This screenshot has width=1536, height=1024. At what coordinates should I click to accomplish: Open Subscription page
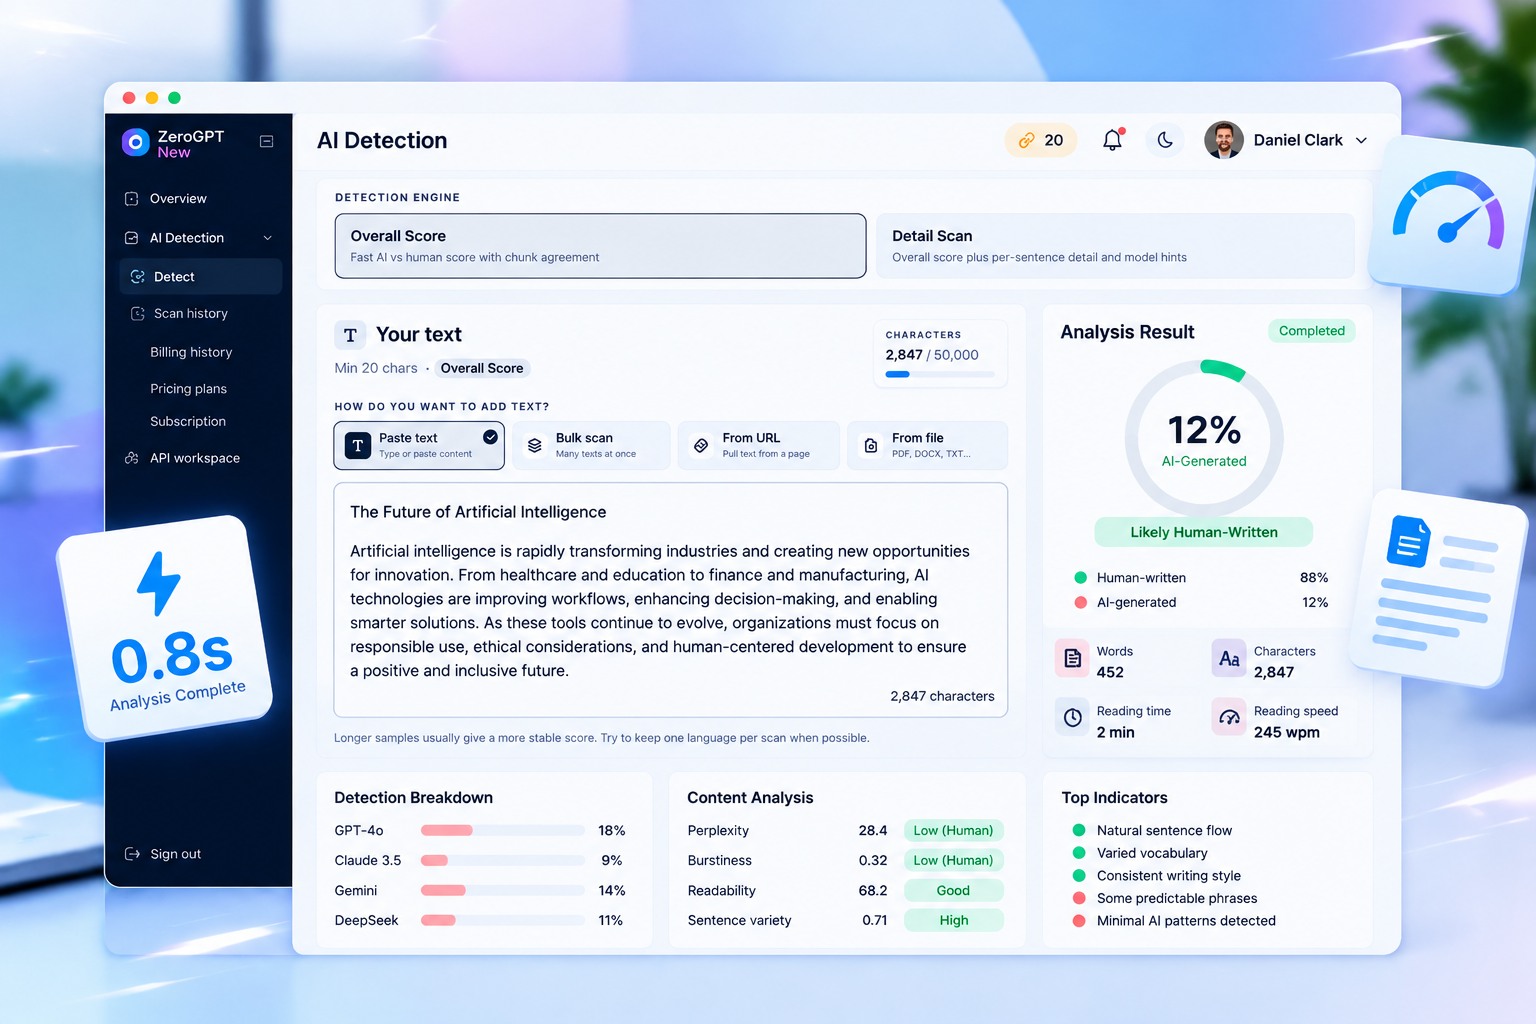click(x=188, y=422)
